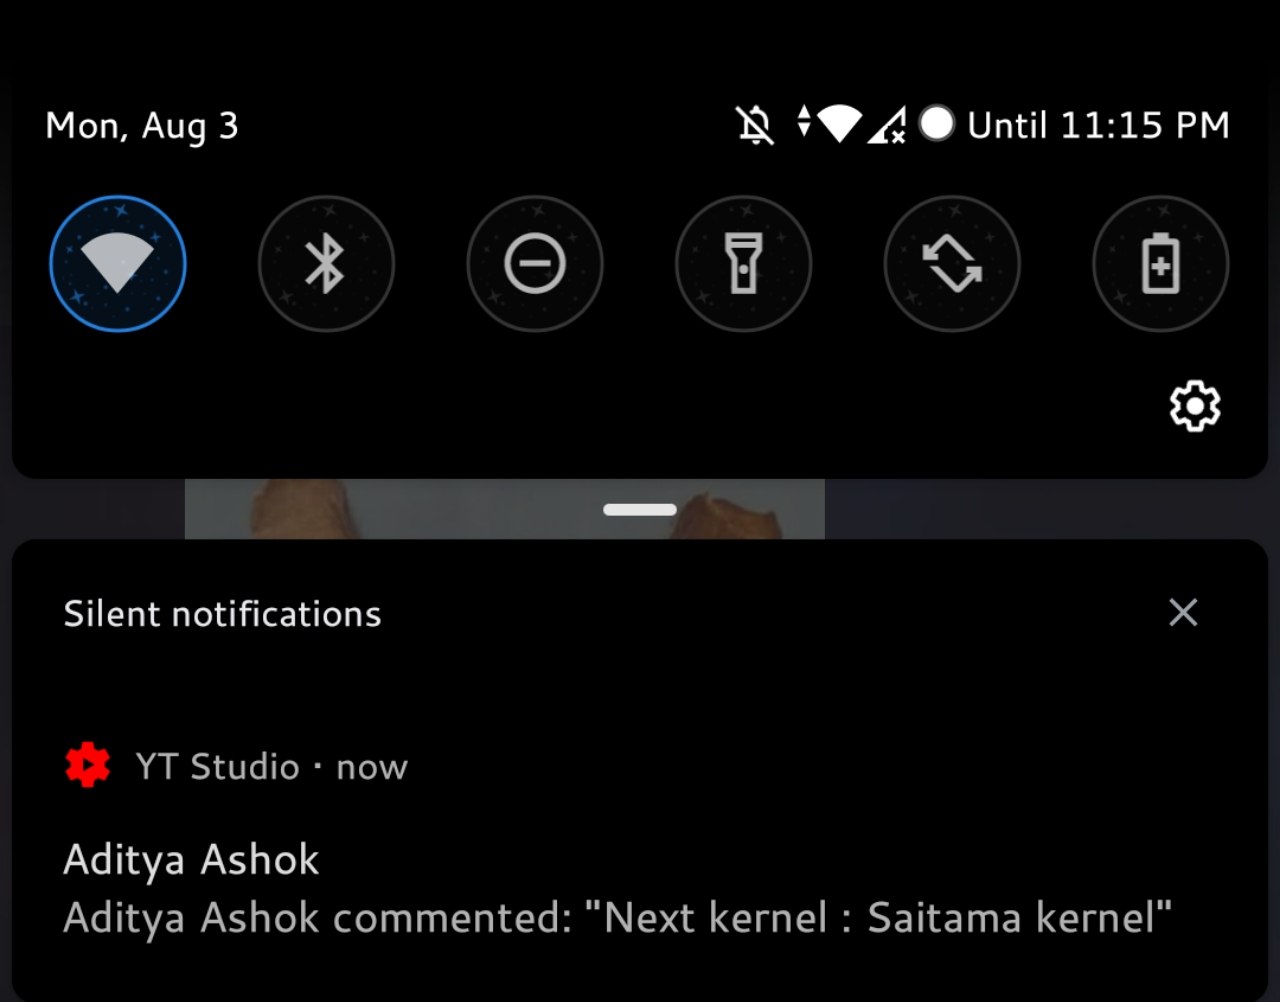Tap the Until 11:15 PM battery text
Image resolution: width=1280 pixels, height=1002 pixels.
pyautogui.click(x=1098, y=125)
